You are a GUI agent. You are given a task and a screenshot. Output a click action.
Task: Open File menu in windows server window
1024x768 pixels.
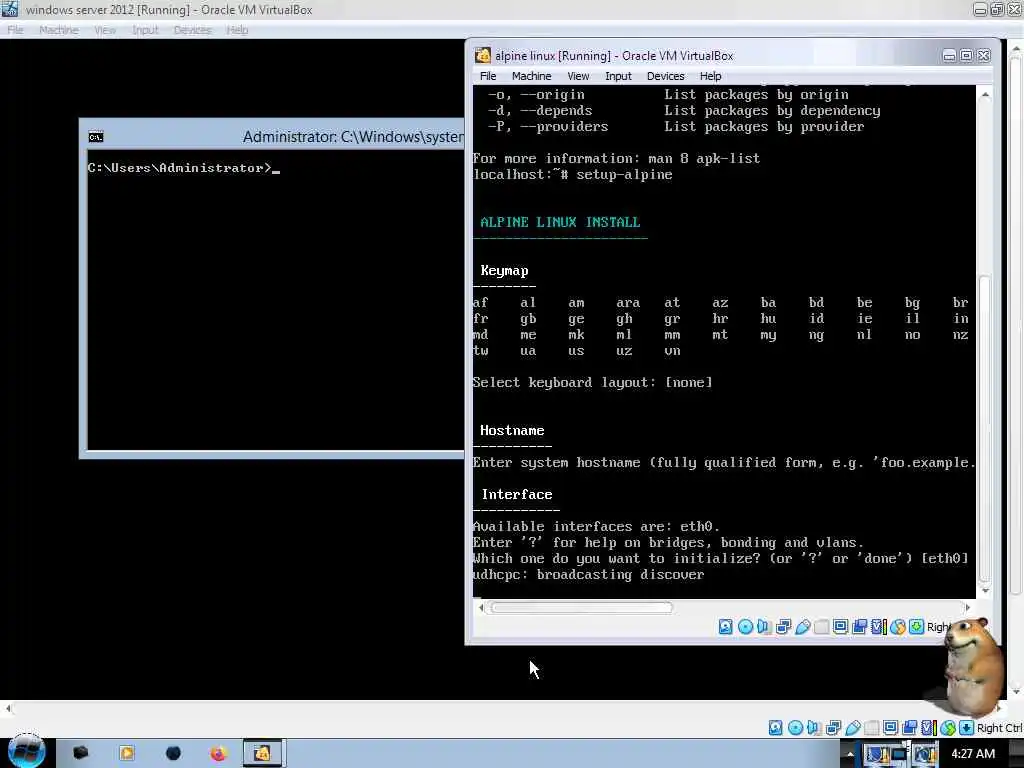click(x=16, y=30)
